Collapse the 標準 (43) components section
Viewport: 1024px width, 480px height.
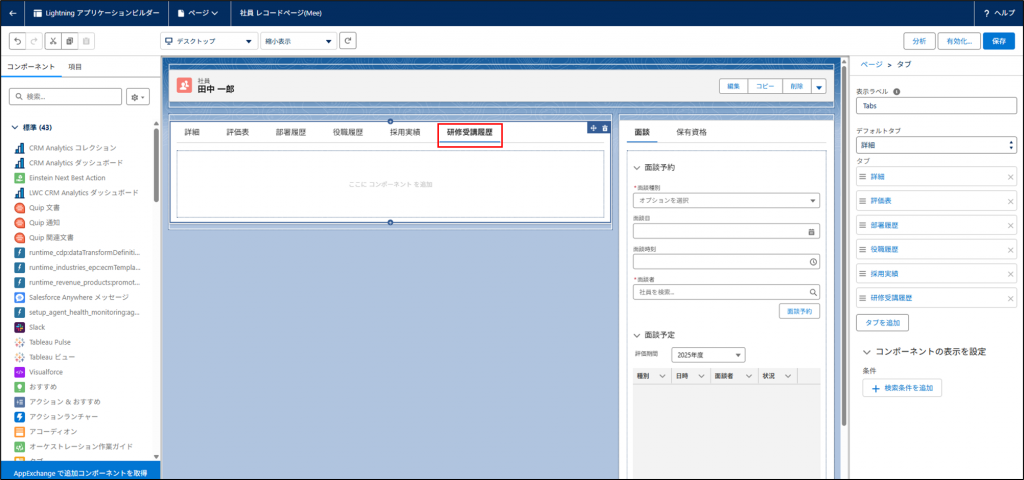[x=15, y=127]
